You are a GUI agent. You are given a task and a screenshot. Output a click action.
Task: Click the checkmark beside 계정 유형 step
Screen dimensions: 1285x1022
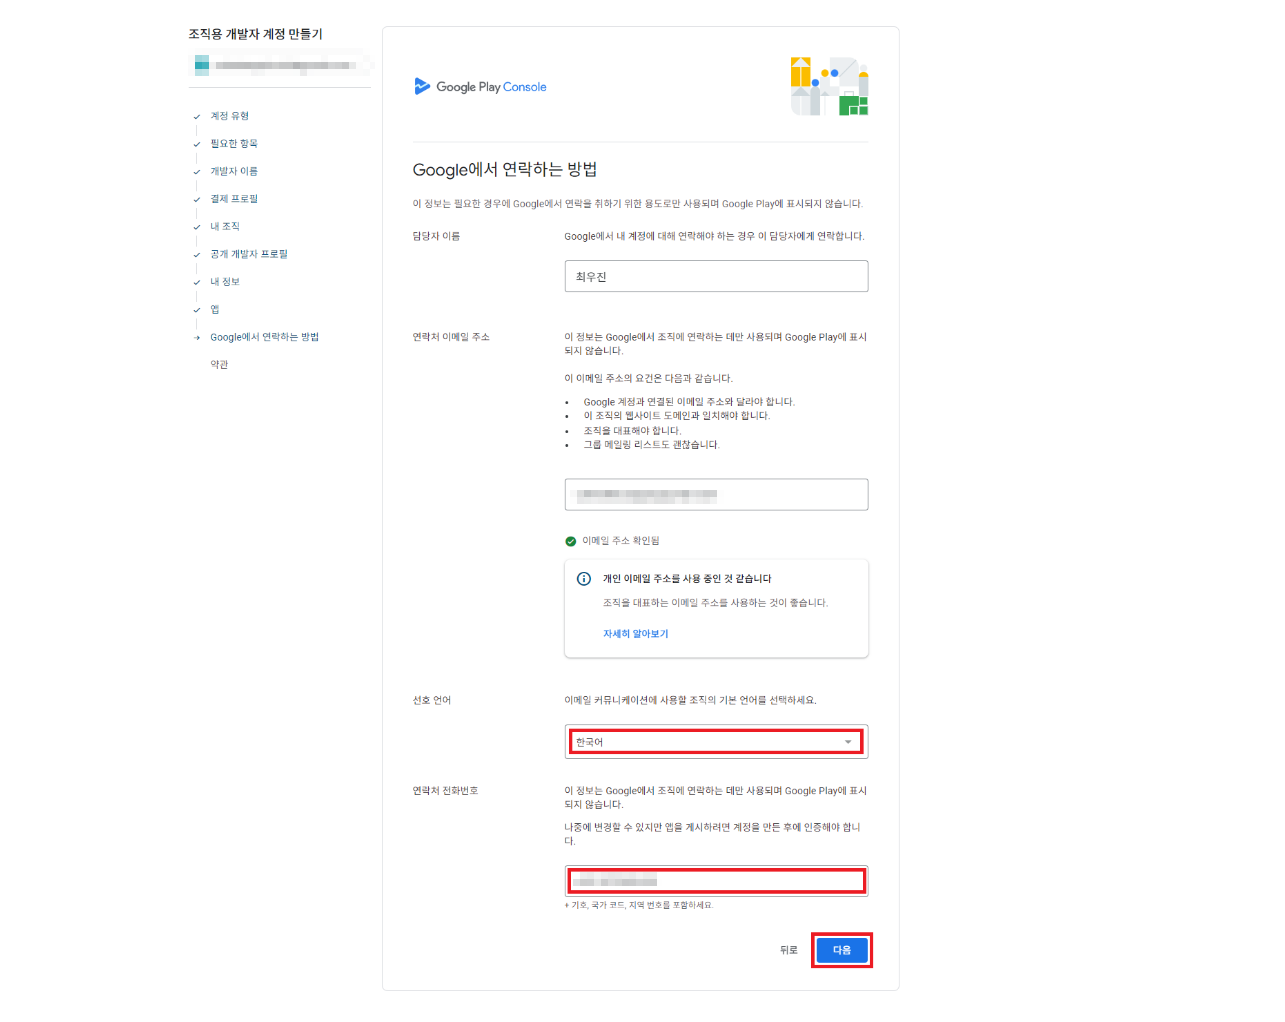(197, 117)
